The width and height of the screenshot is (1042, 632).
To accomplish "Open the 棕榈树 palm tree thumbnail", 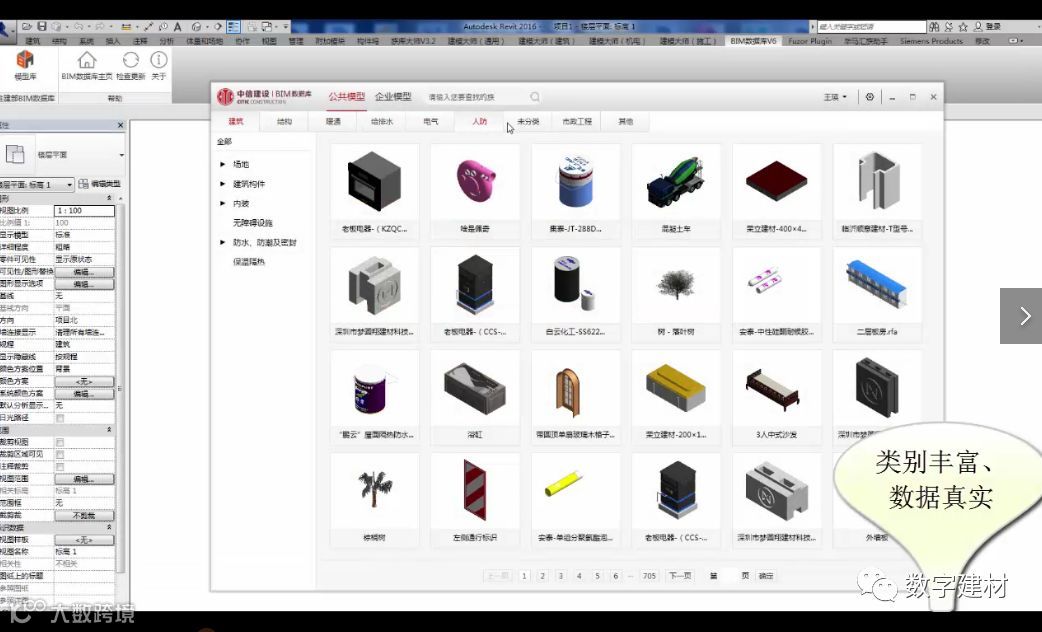I will pos(374,491).
